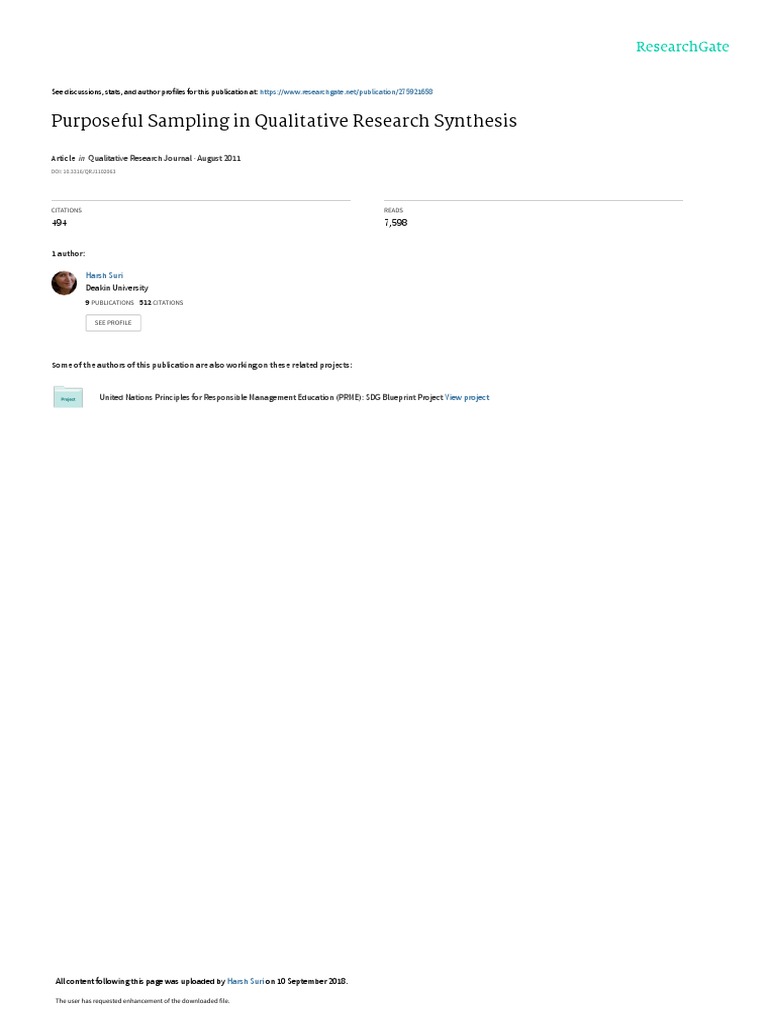This screenshot has height=1024, width=768.
Task: Click the related projects heading text
Action: 202,365
